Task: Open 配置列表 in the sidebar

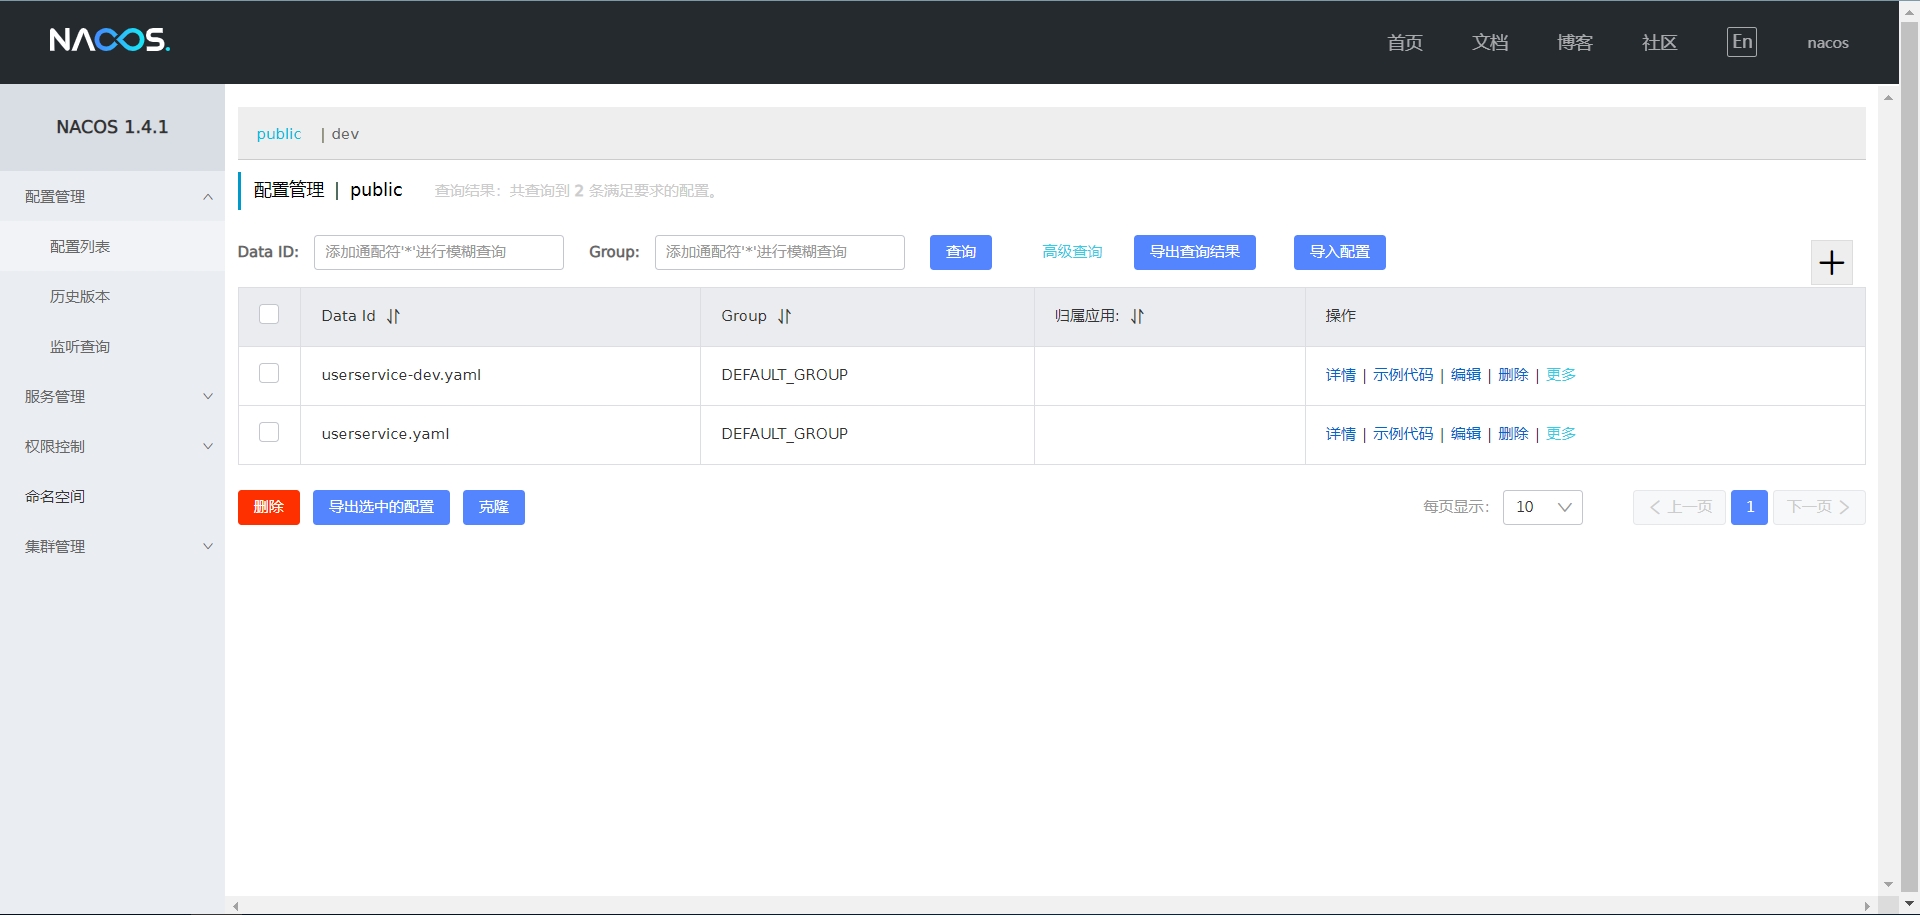Action: 112,246
